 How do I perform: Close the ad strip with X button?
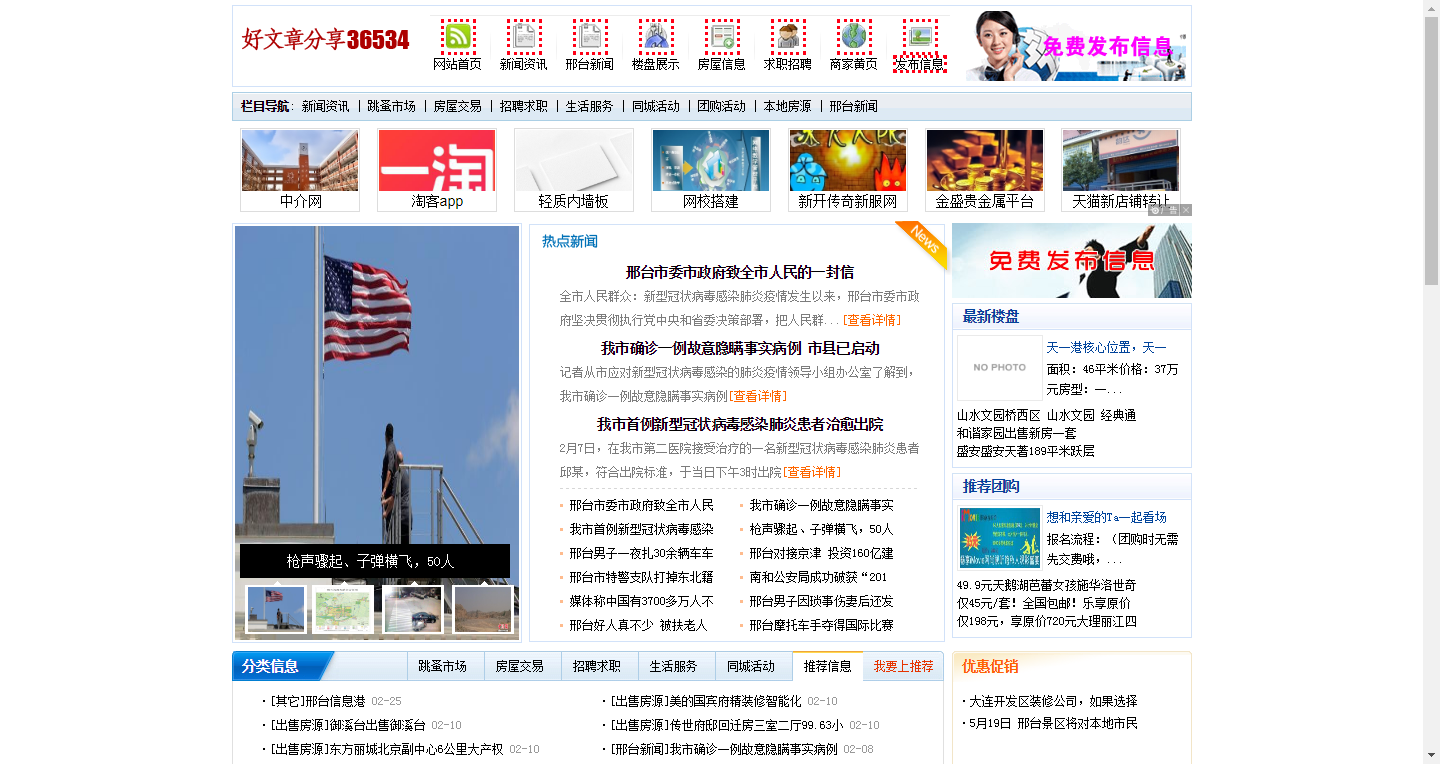click(1186, 210)
